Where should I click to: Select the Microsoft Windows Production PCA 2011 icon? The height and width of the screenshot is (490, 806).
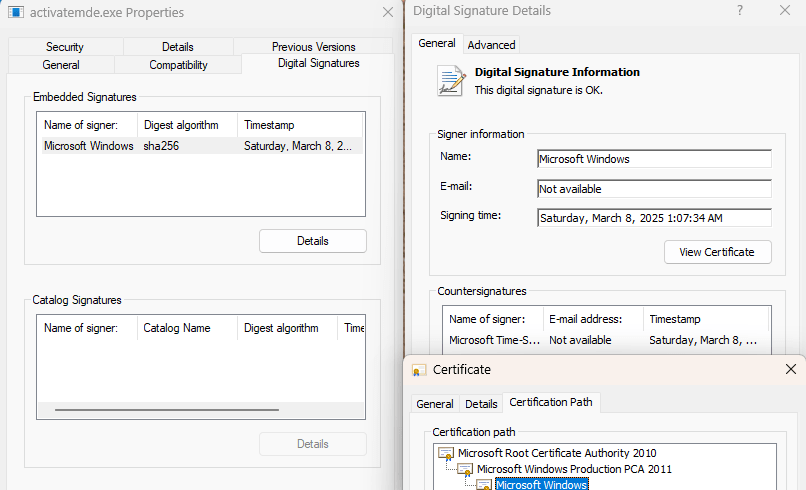pyautogui.click(x=465, y=469)
